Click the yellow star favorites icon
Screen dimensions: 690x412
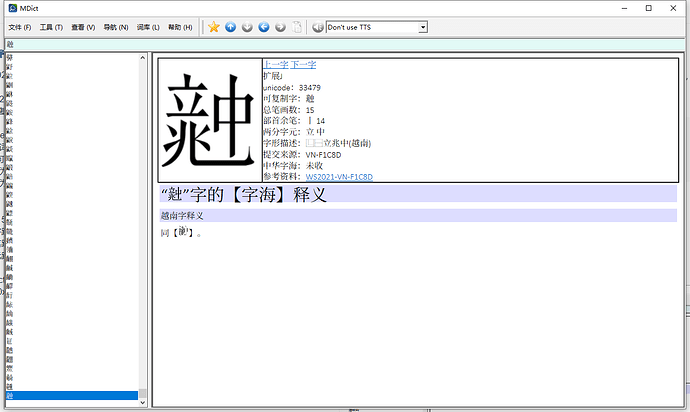tap(214, 27)
